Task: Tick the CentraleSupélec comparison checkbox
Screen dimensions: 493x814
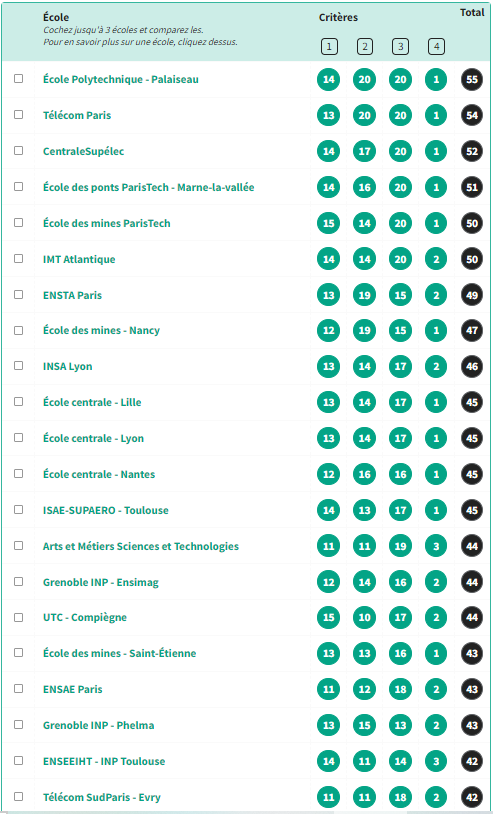Action: click(19, 151)
